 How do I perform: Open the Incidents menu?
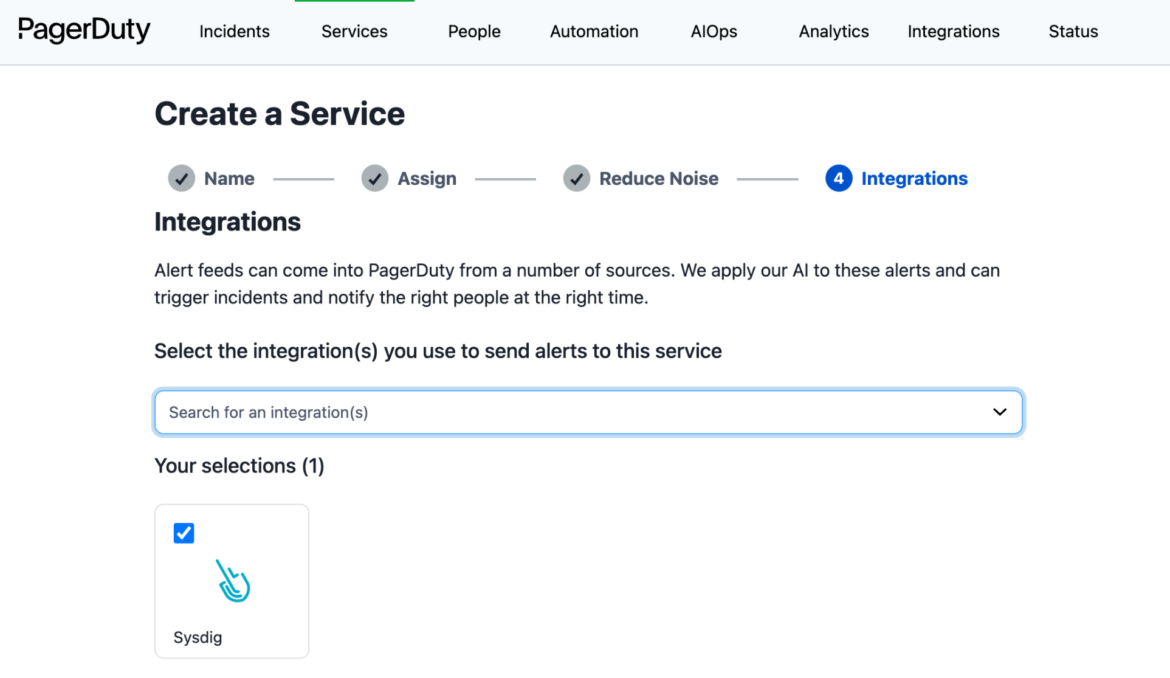pos(234,31)
